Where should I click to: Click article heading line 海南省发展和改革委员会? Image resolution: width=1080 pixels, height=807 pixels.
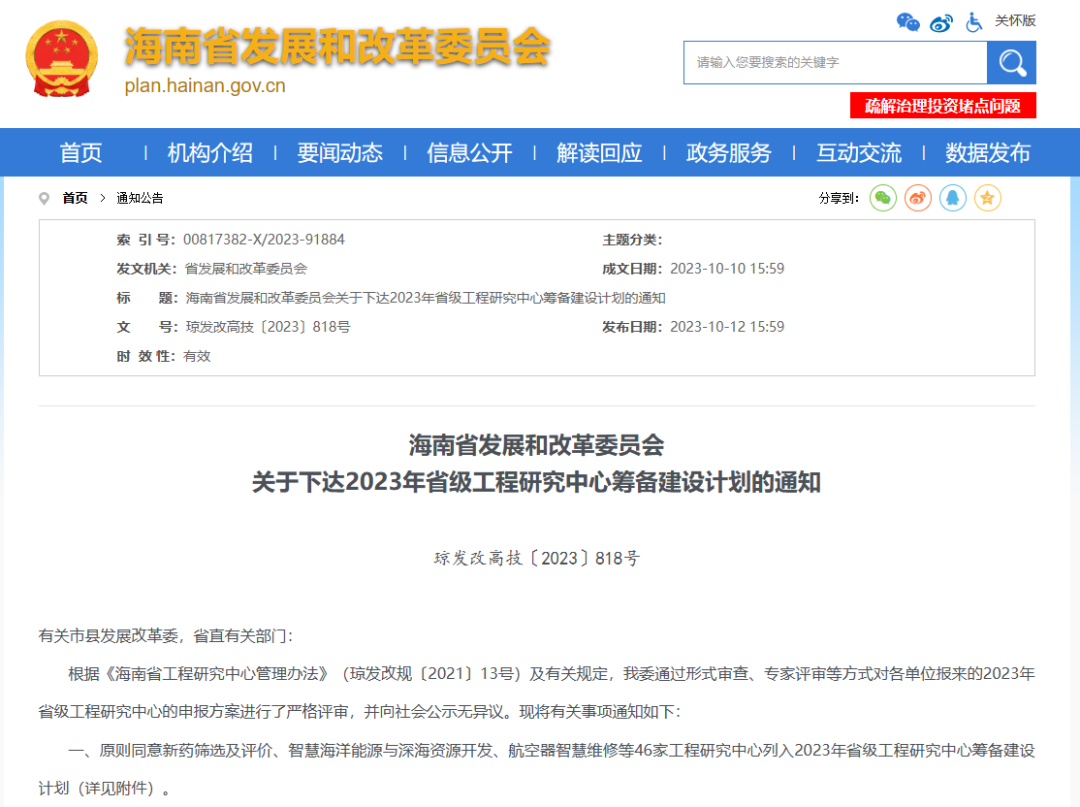pyautogui.click(x=536, y=446)
